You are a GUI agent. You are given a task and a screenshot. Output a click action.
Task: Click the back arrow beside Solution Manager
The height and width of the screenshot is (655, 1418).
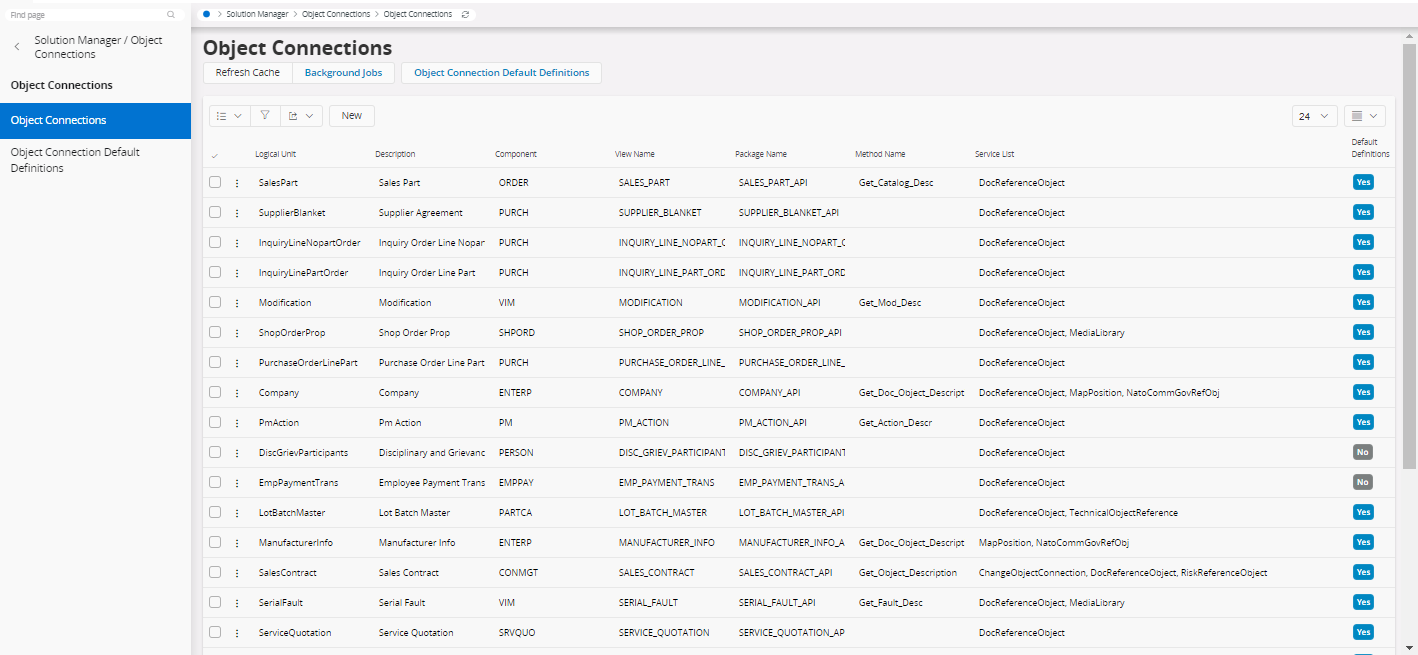click(x=17, y=47)
